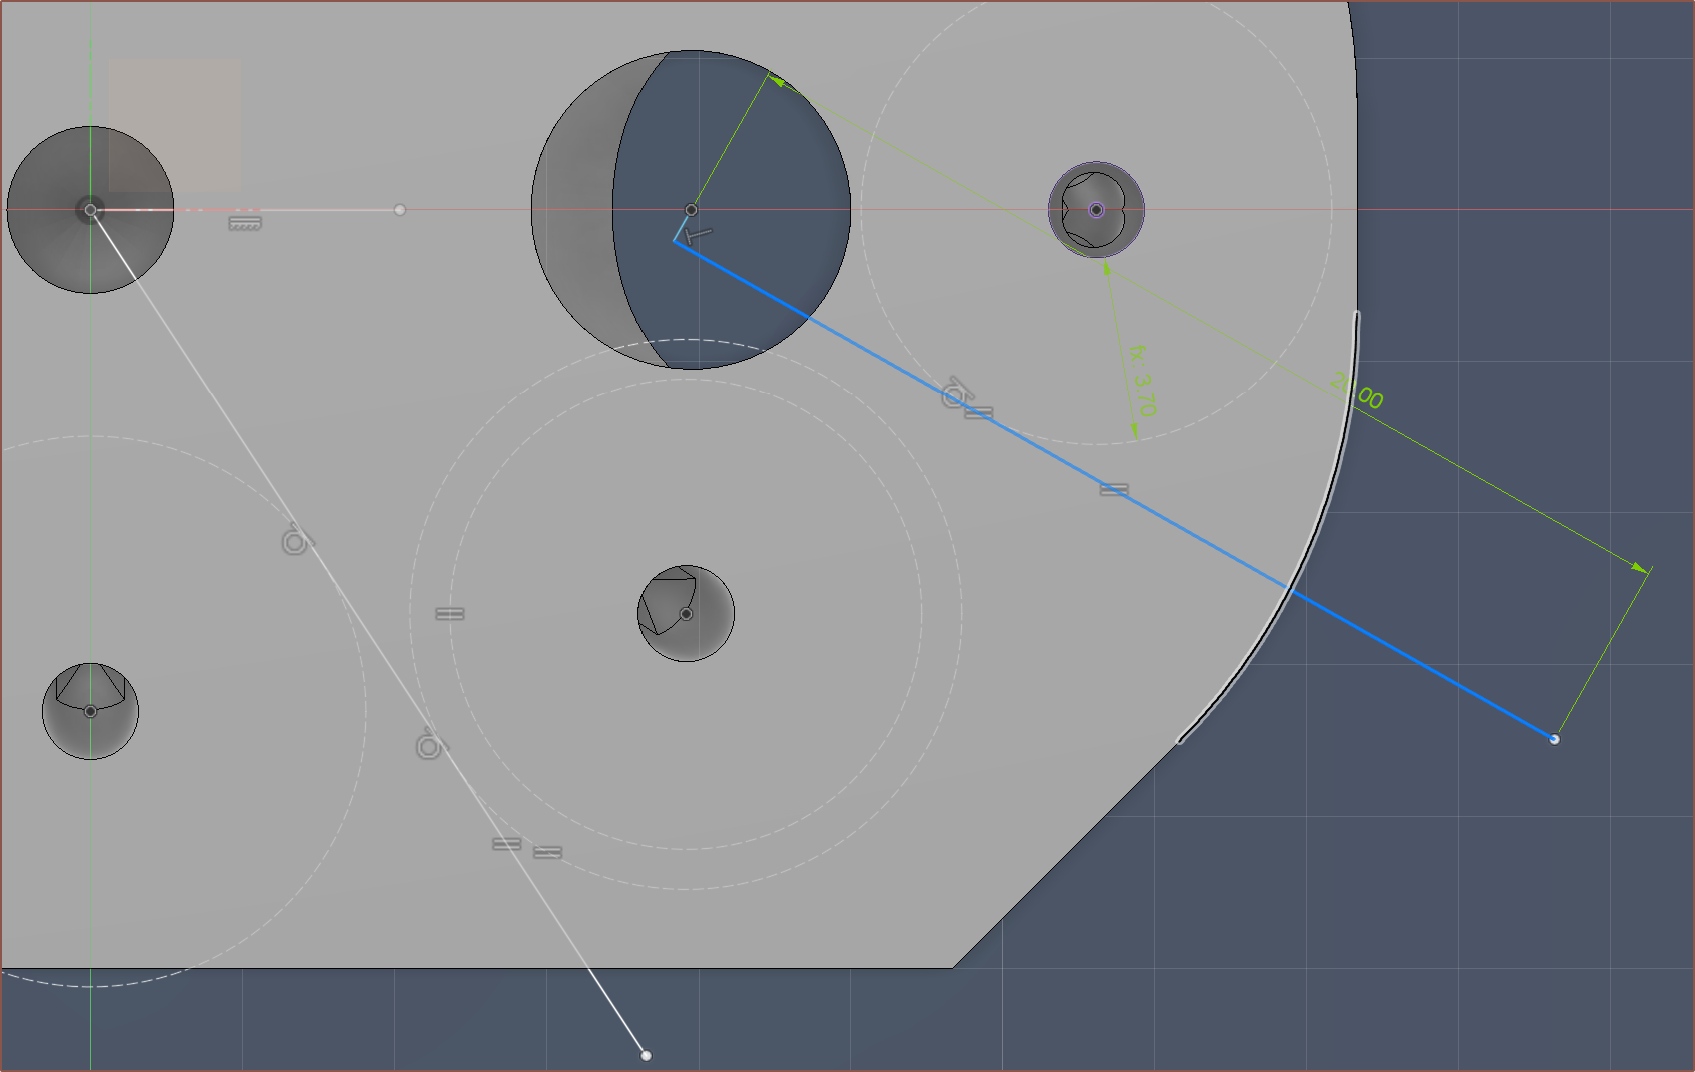1695x1072 pixels.
Task: Click the equal constraint icon on blue line
Action: (1114, 489)
